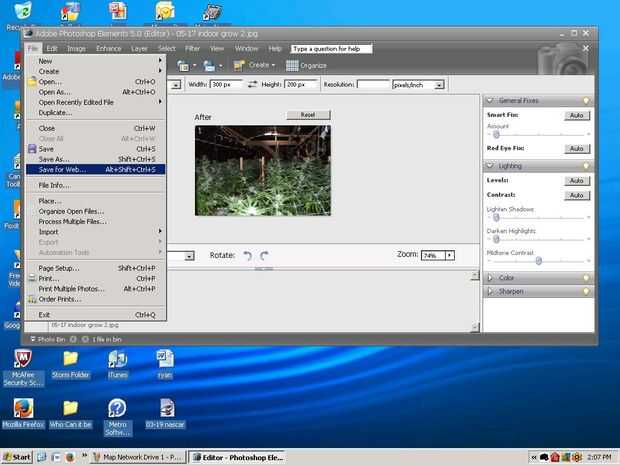Image resolution: width=620 pixels, height=465 pixels.
Task: Choose Exit from File menu
Action: coord(95,315)
